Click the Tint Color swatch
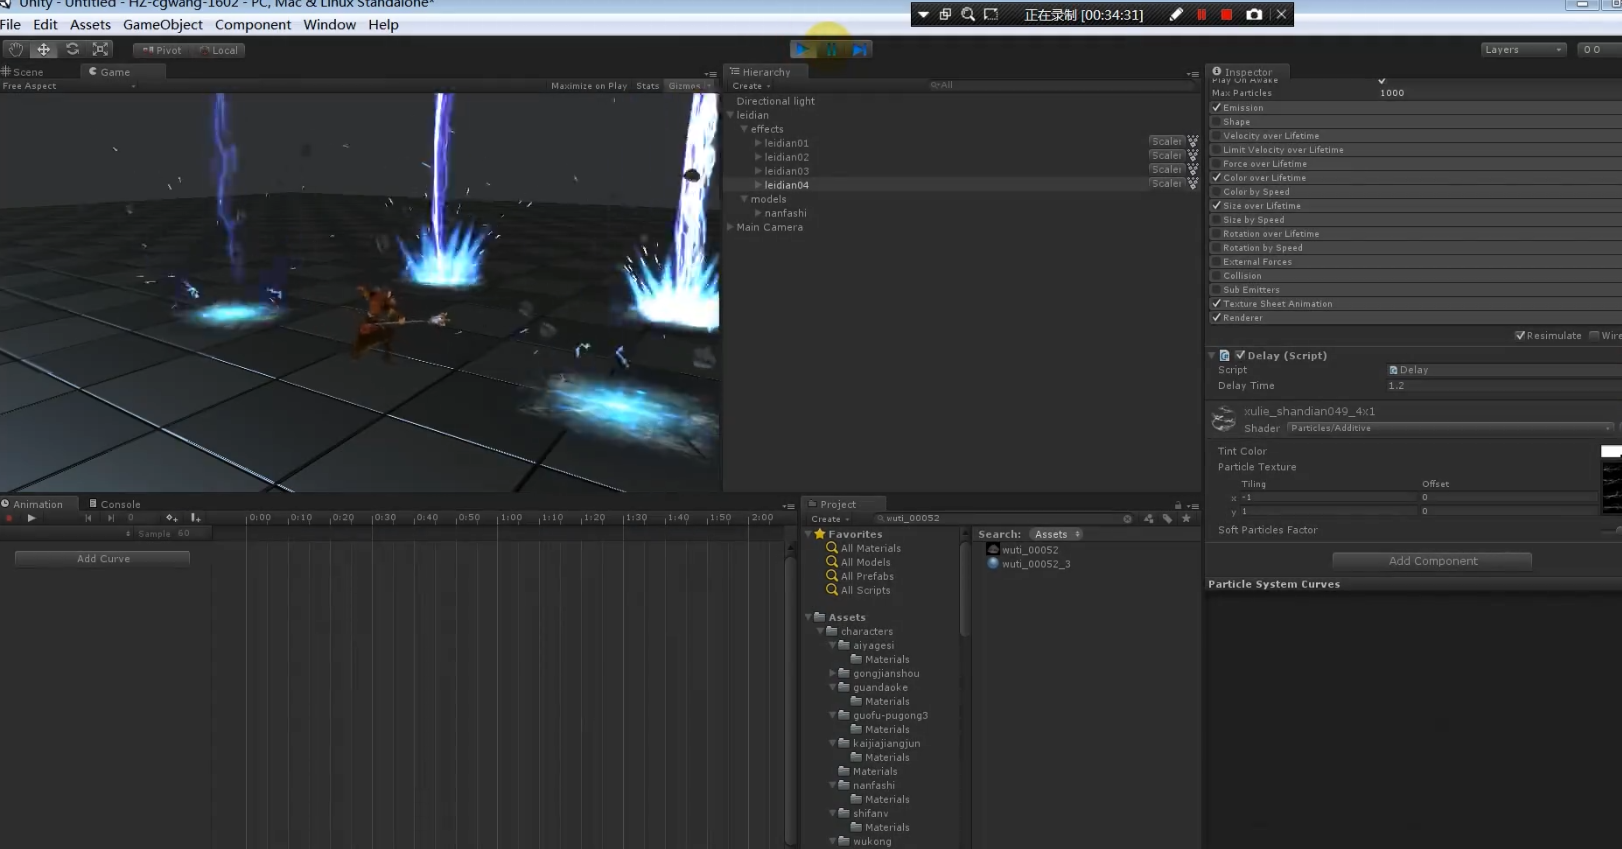The width and height of the screenshot is (1622, 849). click(x=1611, y=451)
